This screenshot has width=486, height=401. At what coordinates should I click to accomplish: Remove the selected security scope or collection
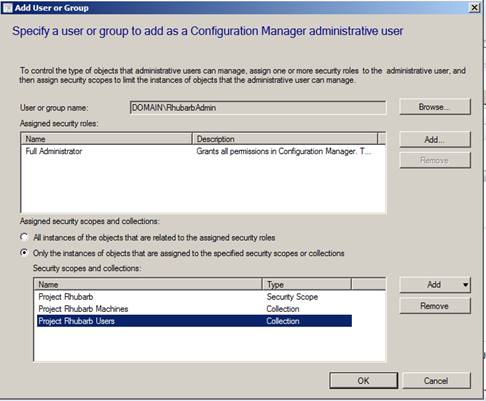(435, 306)
